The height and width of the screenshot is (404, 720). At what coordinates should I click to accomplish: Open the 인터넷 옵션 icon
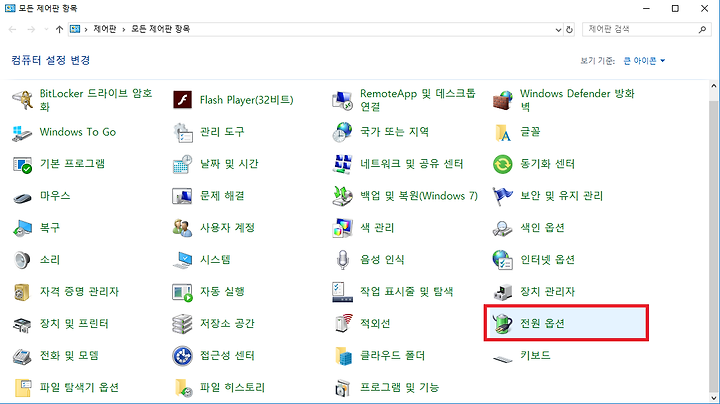click(502, 260)
